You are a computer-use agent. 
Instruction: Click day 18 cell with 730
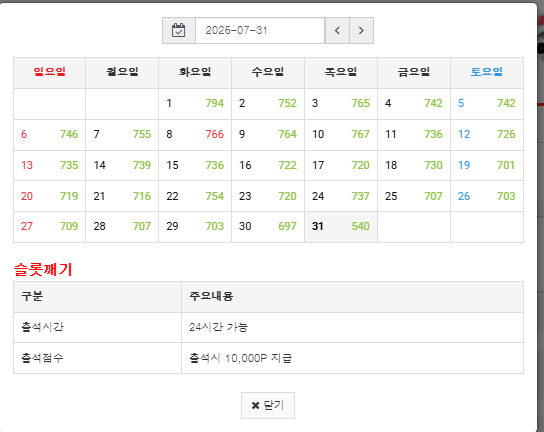click(x=414, y=166)
